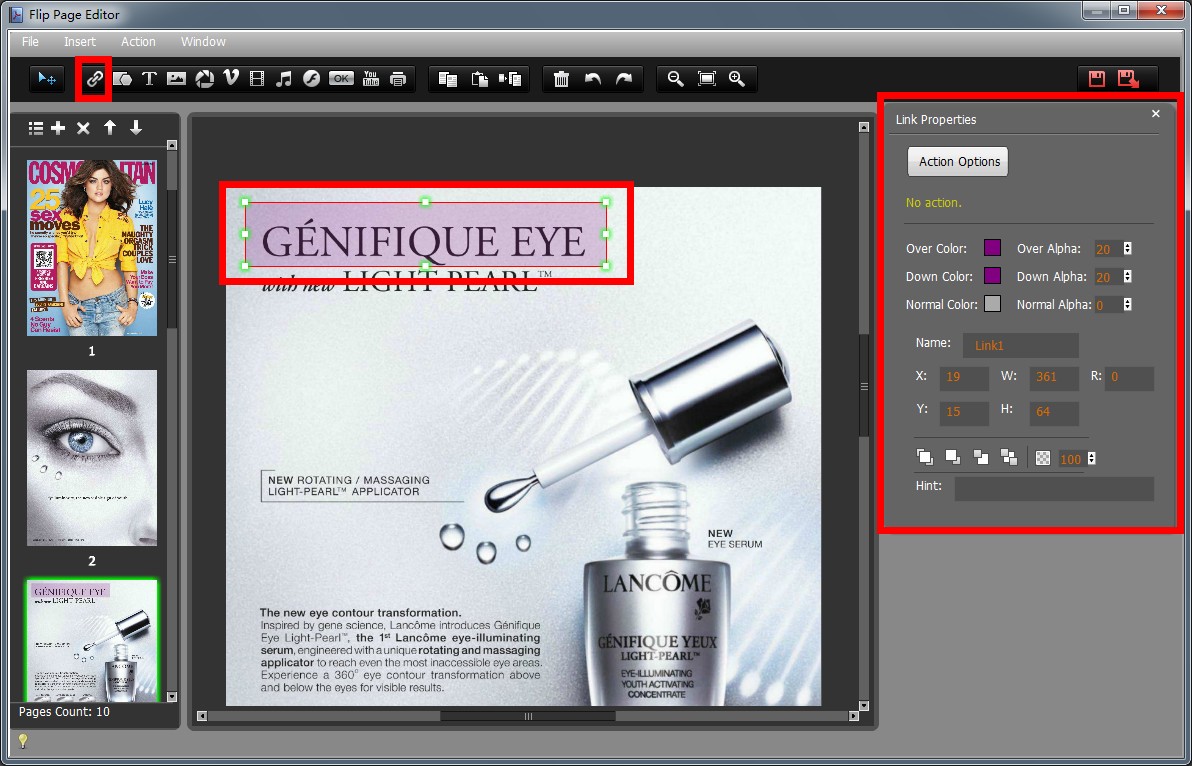Click the Name field containing Link1
Viewport: 1192px width, 766px height.
1020,346
